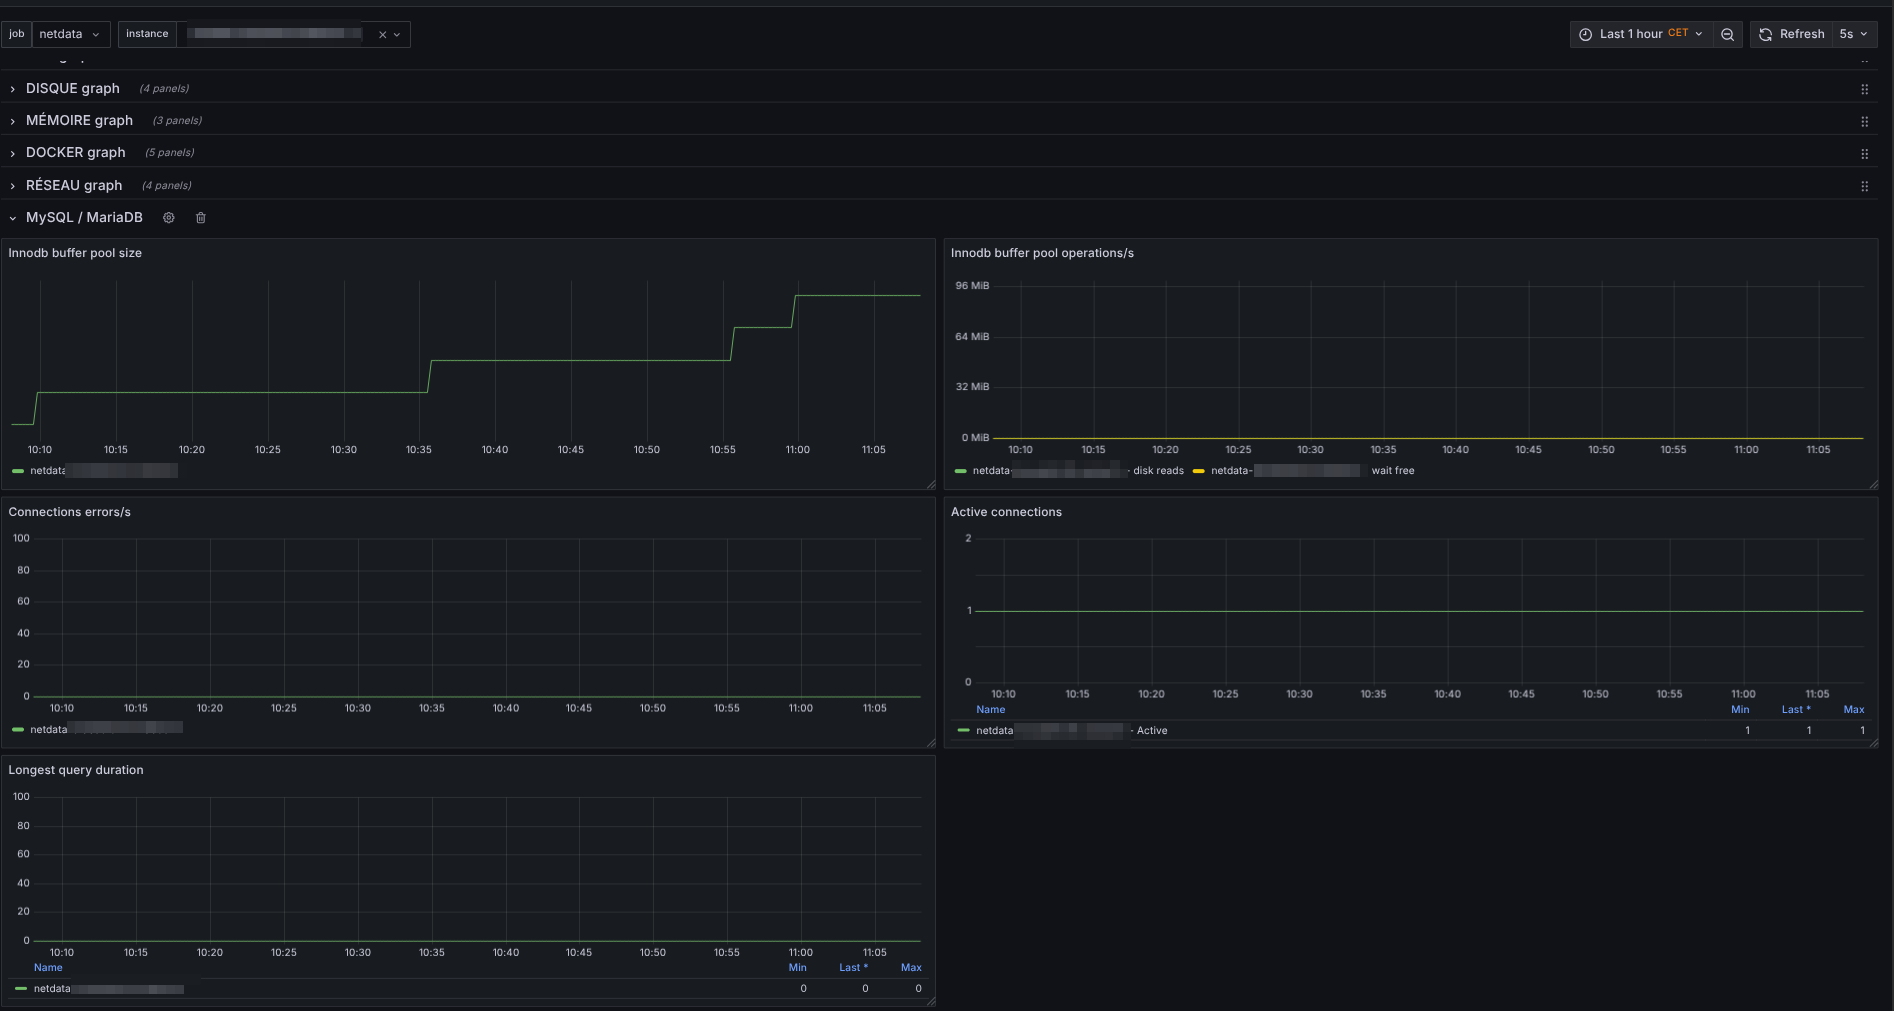
Task: Toggle Active series in connections legend
Action: [1151, 731]
